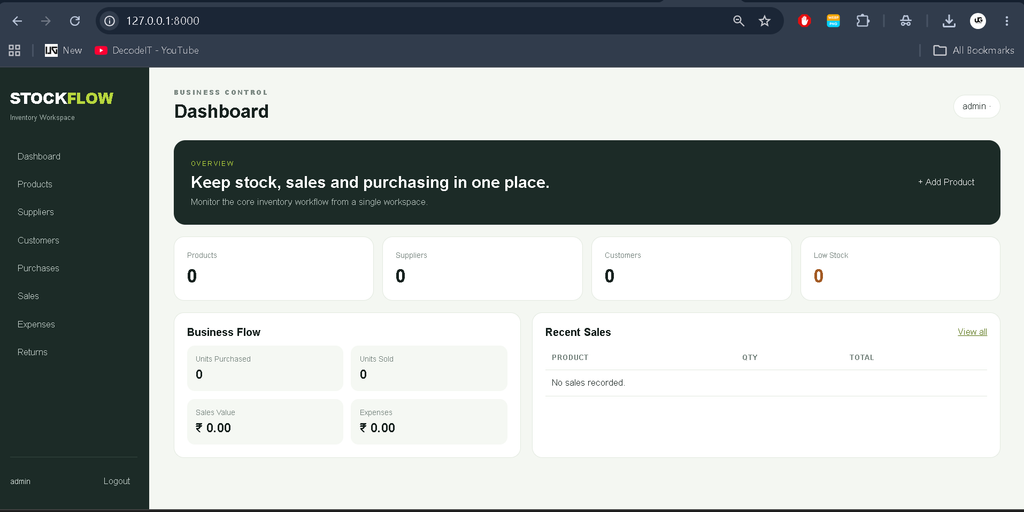1024x512 pixels.
Task: Open the red ad blocker extension icon
Action: pyautogui.click(x=805, y=21)
